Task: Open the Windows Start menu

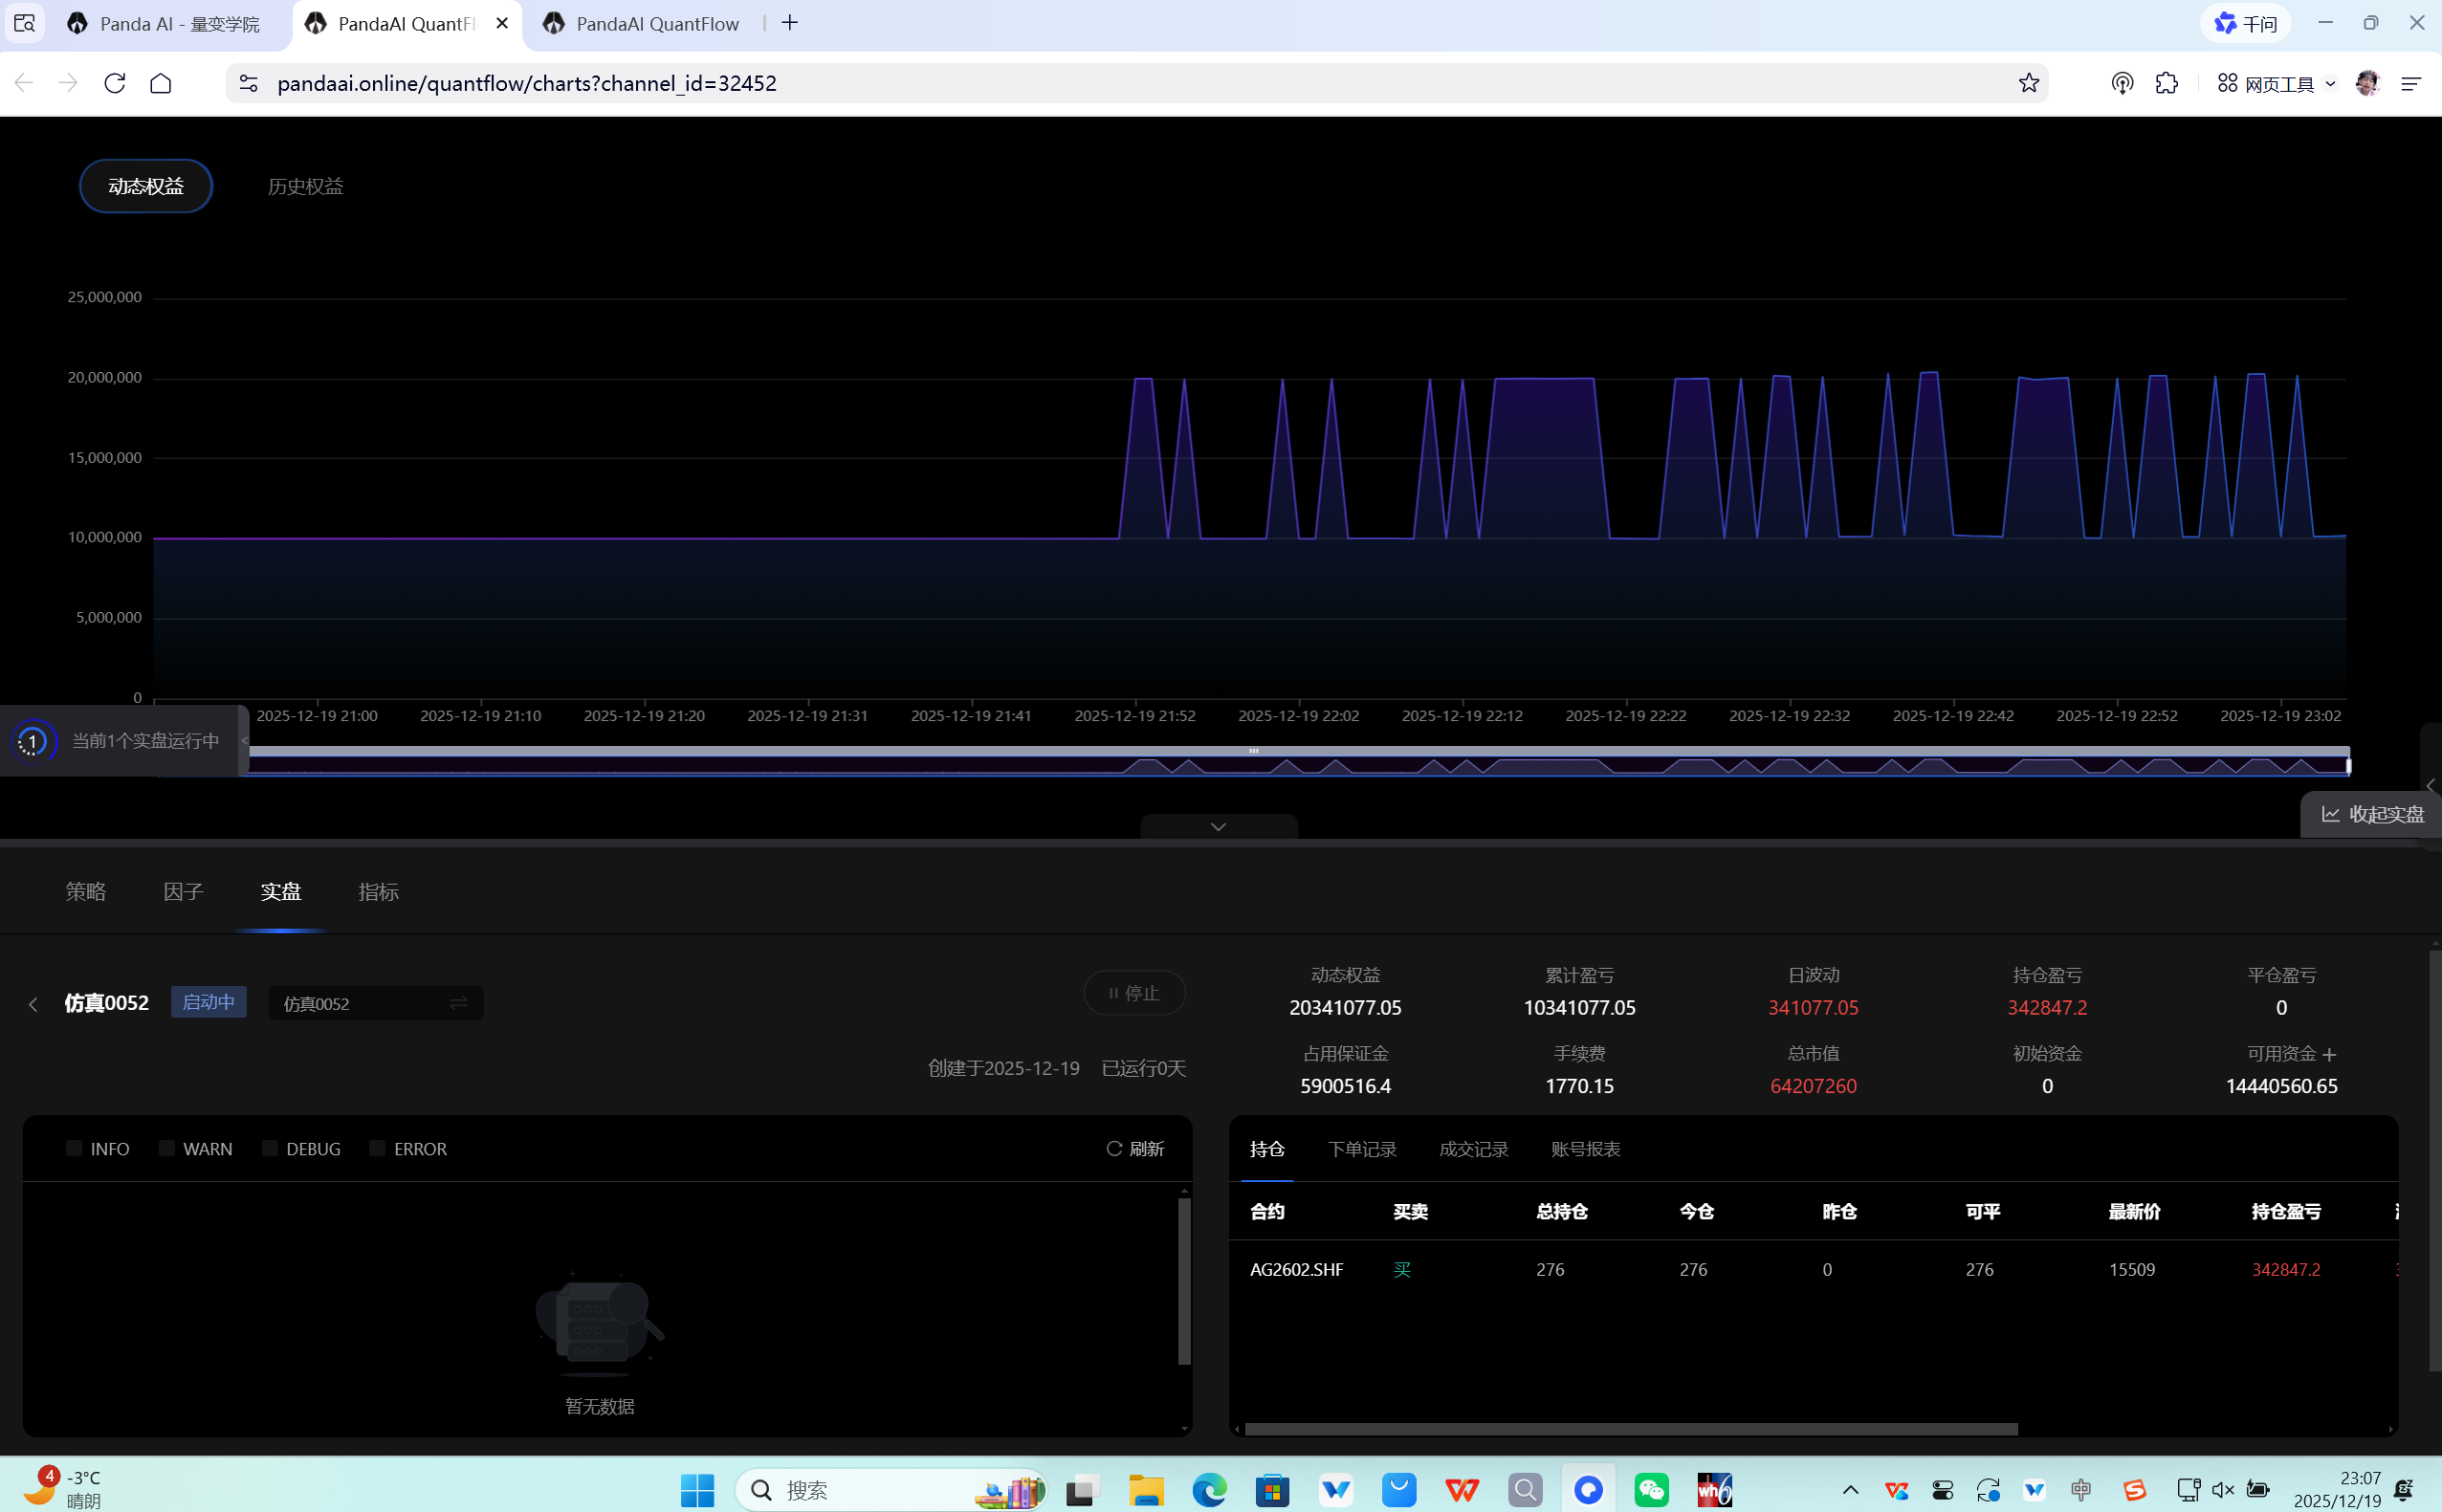Action: [697, 1490]
